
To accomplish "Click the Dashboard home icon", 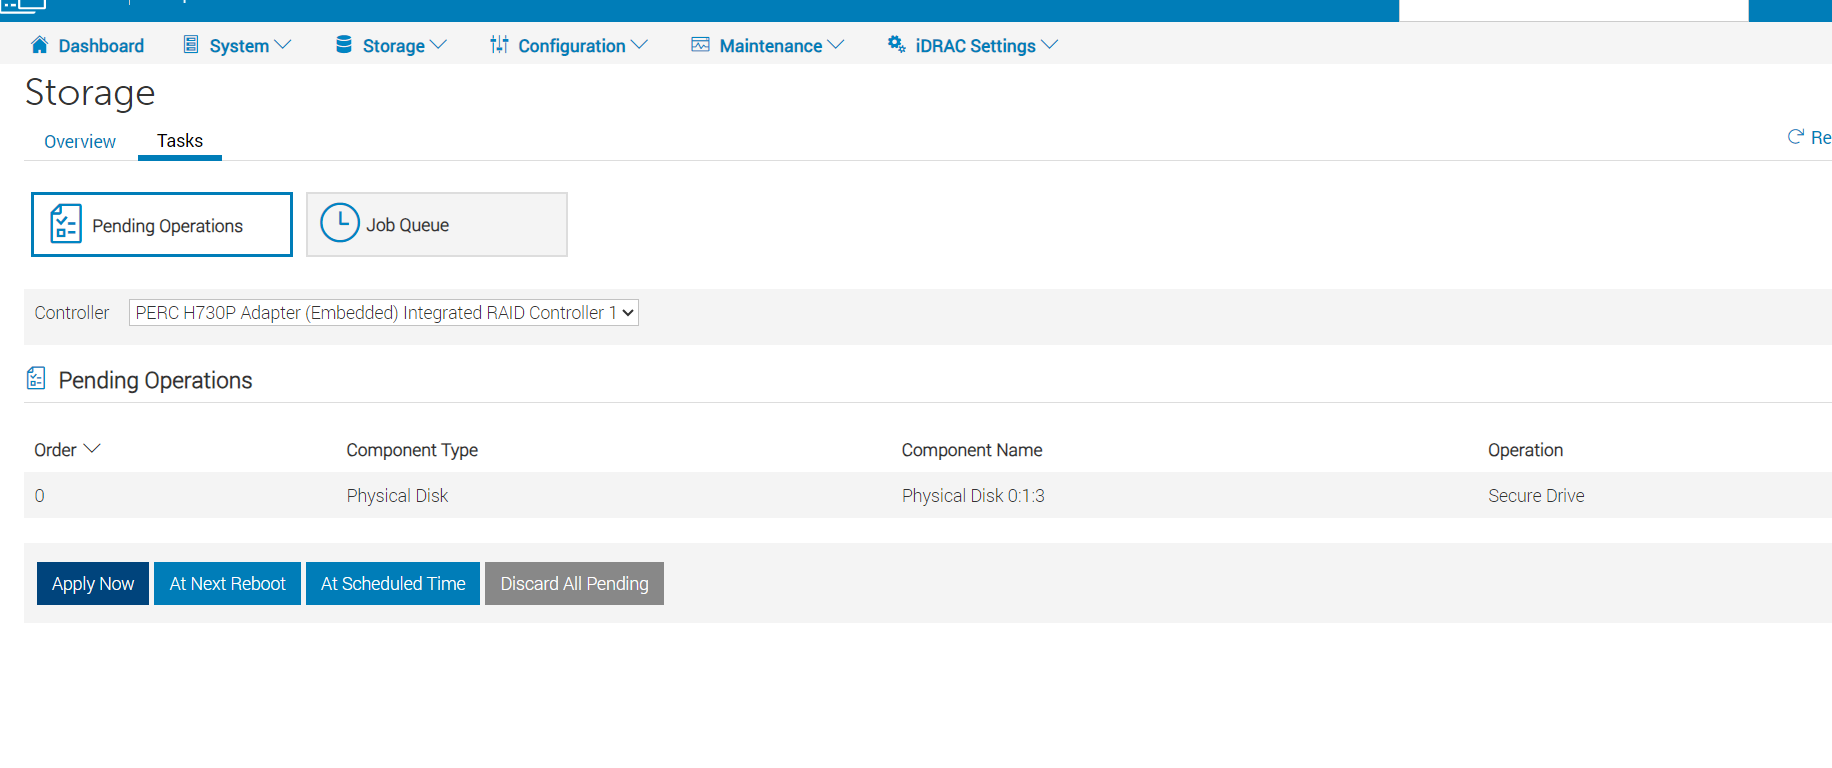I will click(40, 45).
